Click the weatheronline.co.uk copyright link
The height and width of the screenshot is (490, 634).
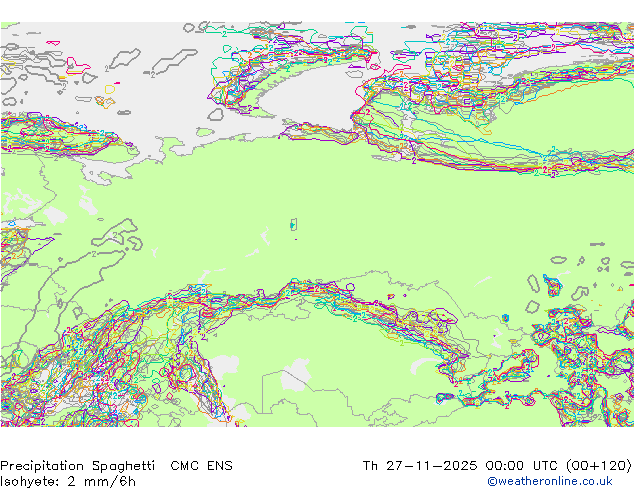click(x=550, y=481)
